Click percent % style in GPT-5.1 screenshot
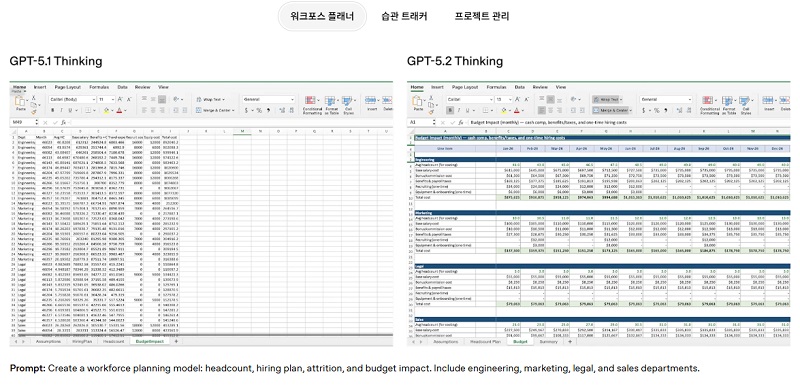This screenshot has width=800, height=387. (259, 110)
